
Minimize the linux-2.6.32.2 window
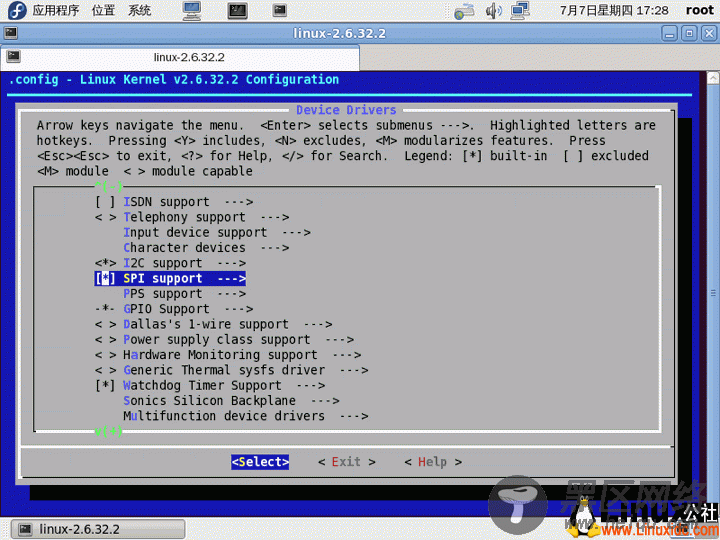click(670, 34)
